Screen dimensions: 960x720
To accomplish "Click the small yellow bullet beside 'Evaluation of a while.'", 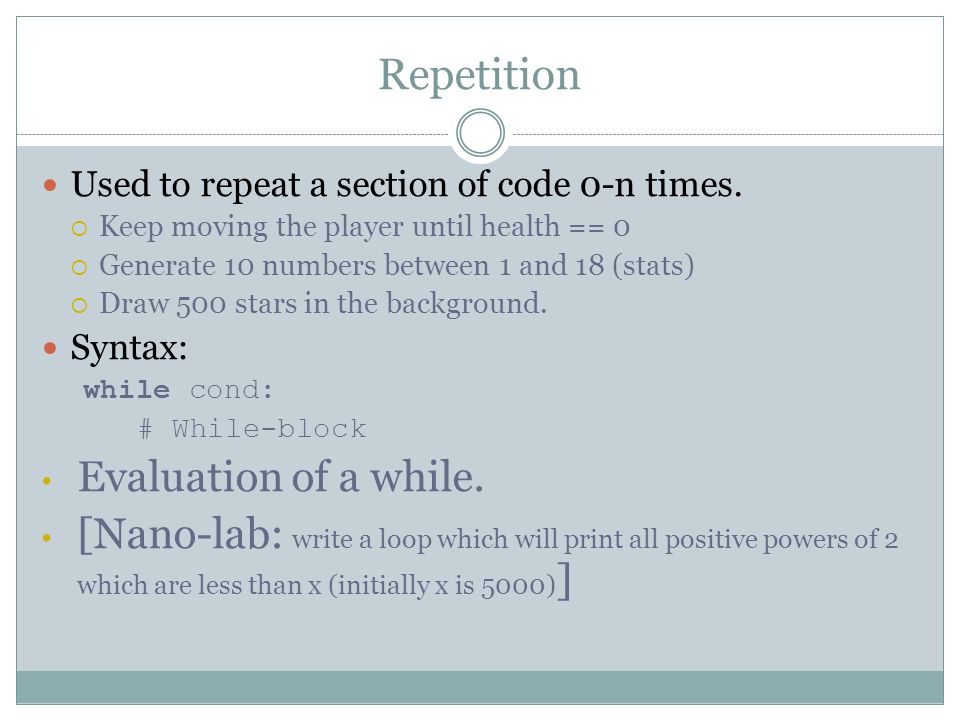I will (x=47, y=481).
